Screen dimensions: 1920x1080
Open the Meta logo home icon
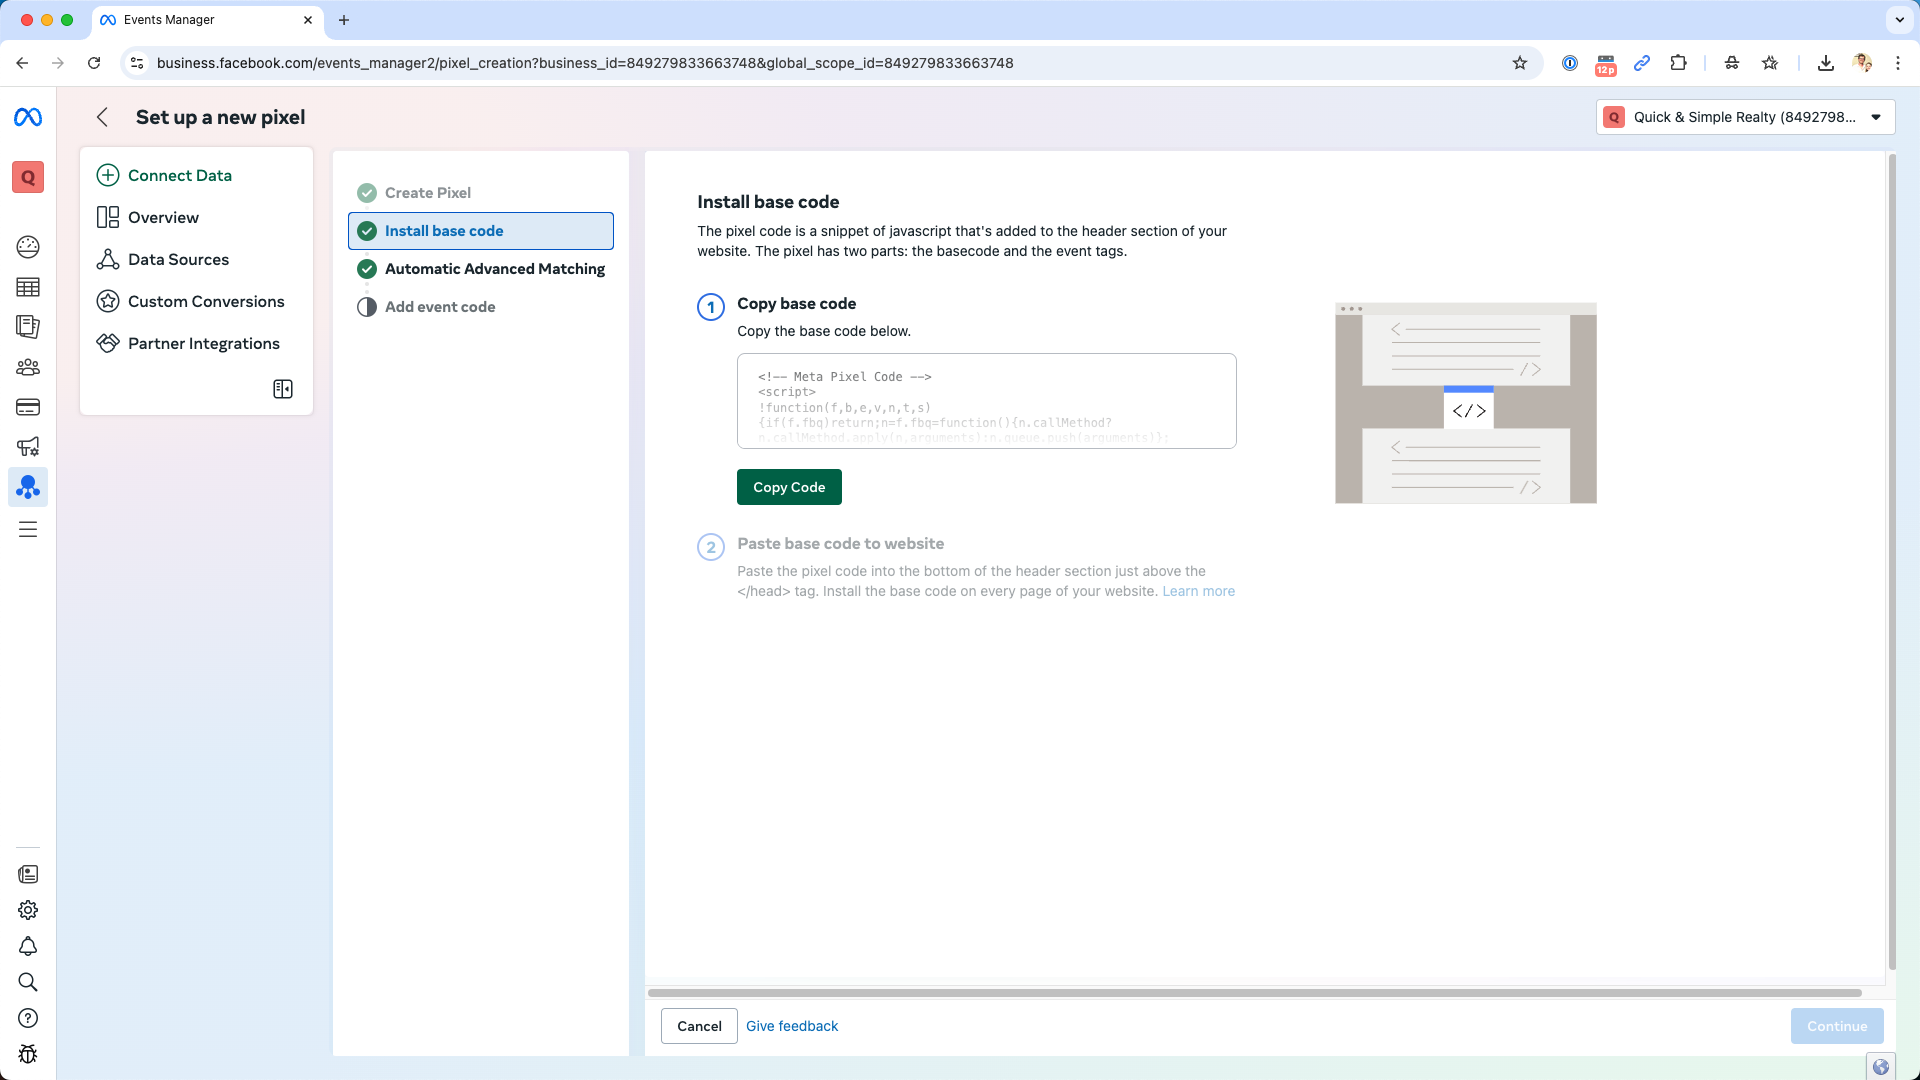pos(28,118)
